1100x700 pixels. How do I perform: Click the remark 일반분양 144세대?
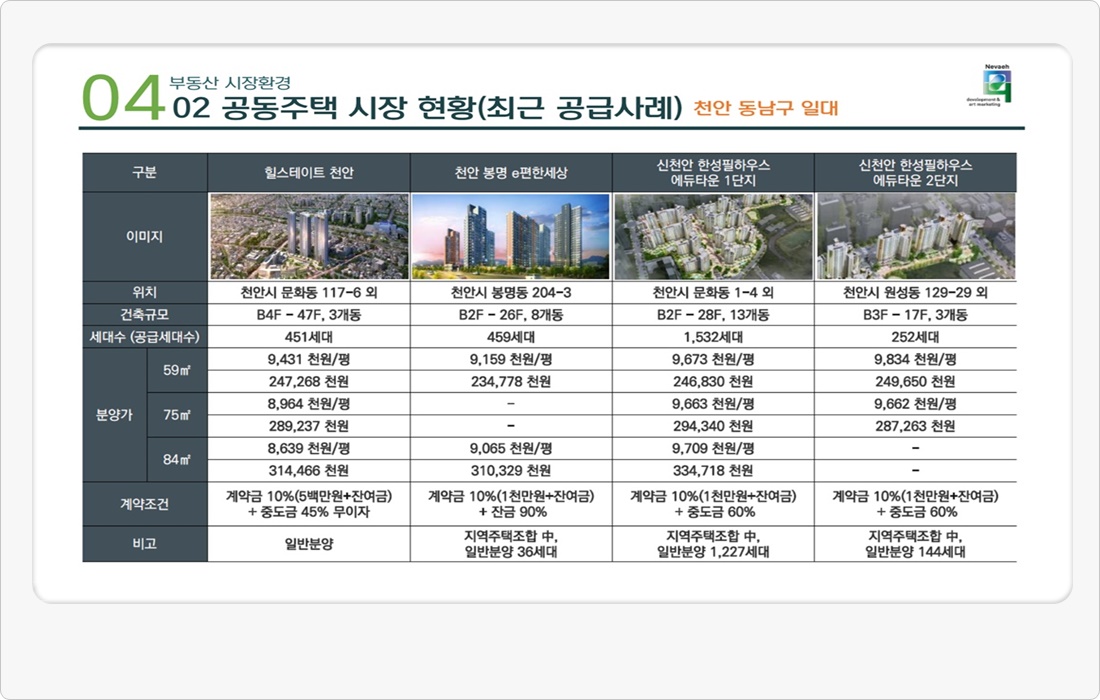point(915,551)
